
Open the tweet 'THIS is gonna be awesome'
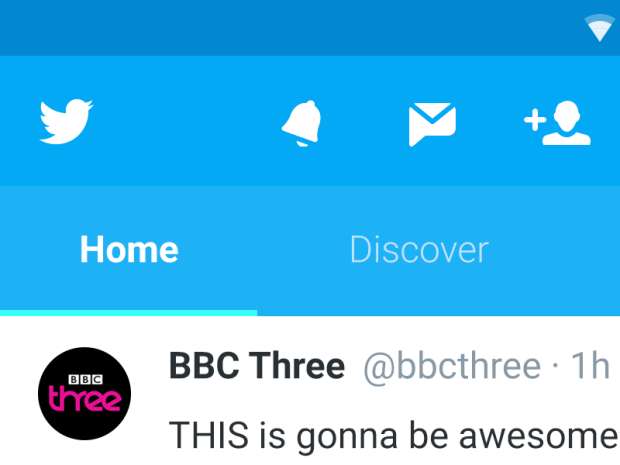[393, 437]
